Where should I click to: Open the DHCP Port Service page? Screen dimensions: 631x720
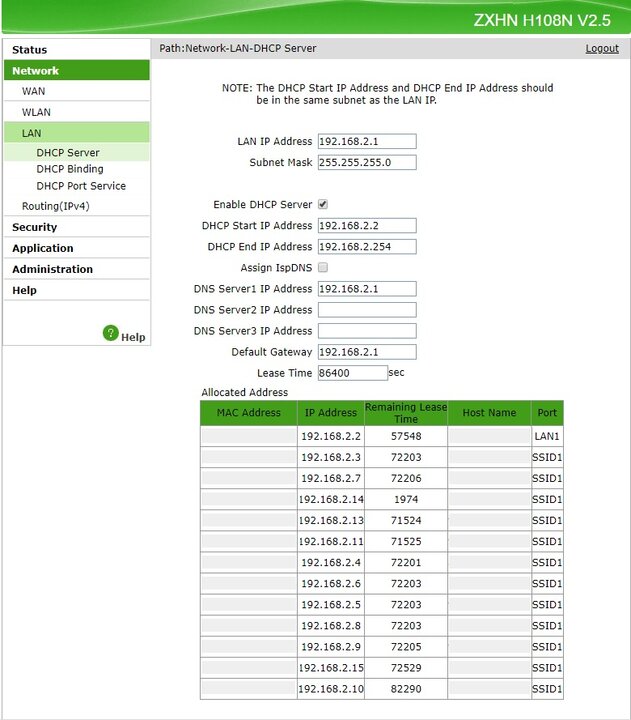(81, 186)
